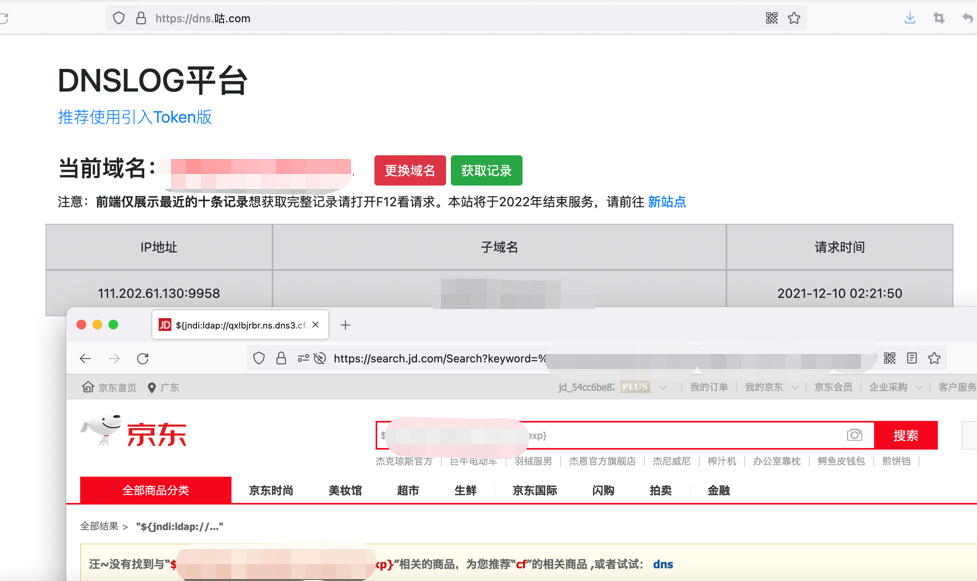
Task: Click the green 获取记录 button
Action: (x=487, y=170)
